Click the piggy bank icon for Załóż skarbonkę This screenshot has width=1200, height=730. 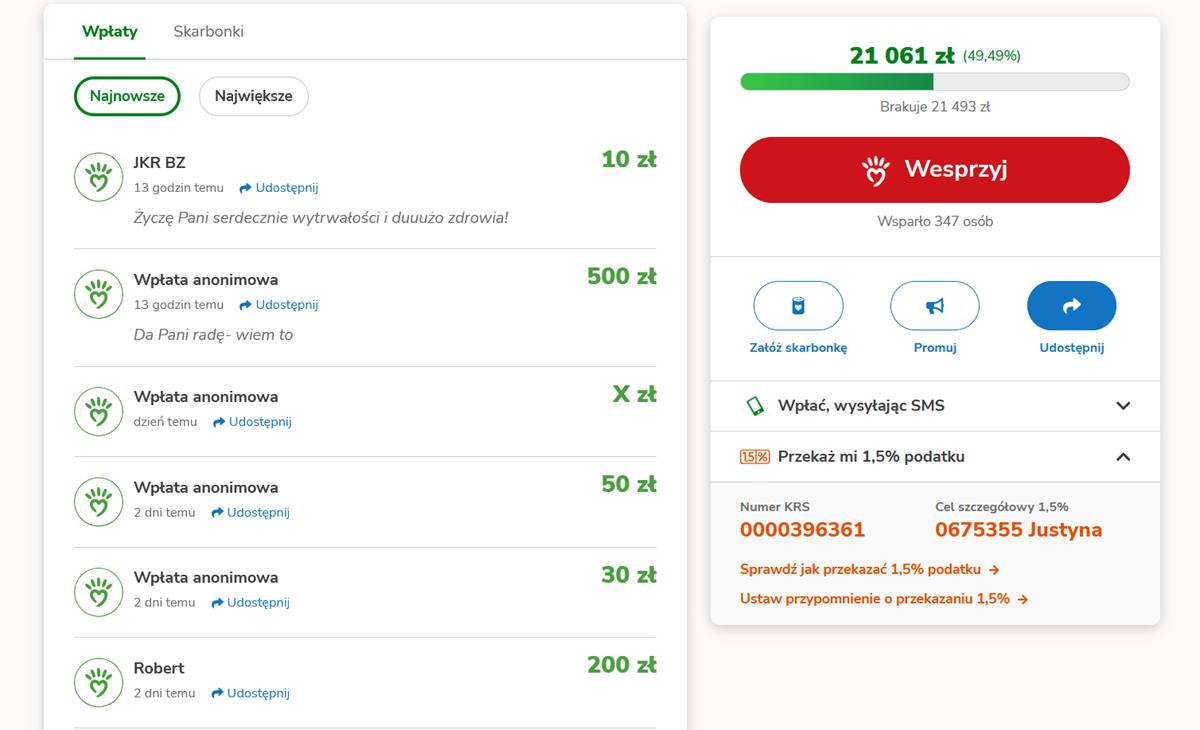tap(798, 306)
